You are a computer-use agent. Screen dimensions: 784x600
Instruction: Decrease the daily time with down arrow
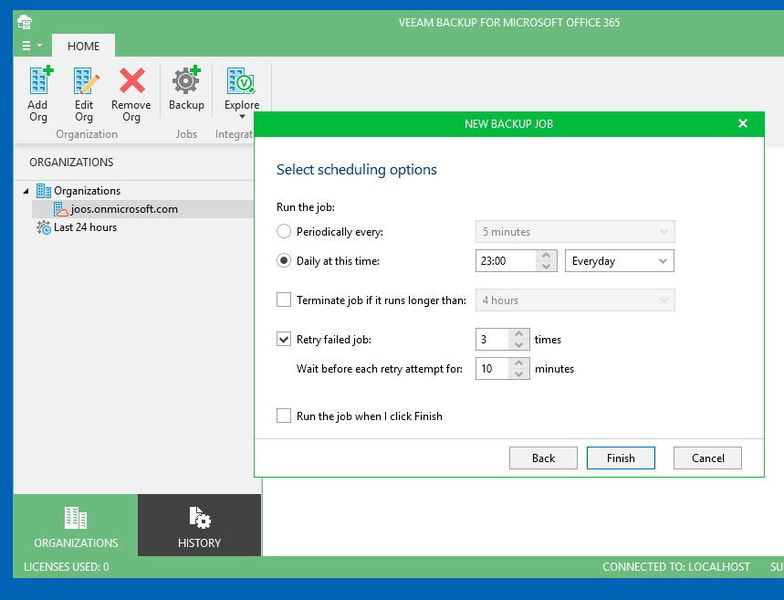546,266
